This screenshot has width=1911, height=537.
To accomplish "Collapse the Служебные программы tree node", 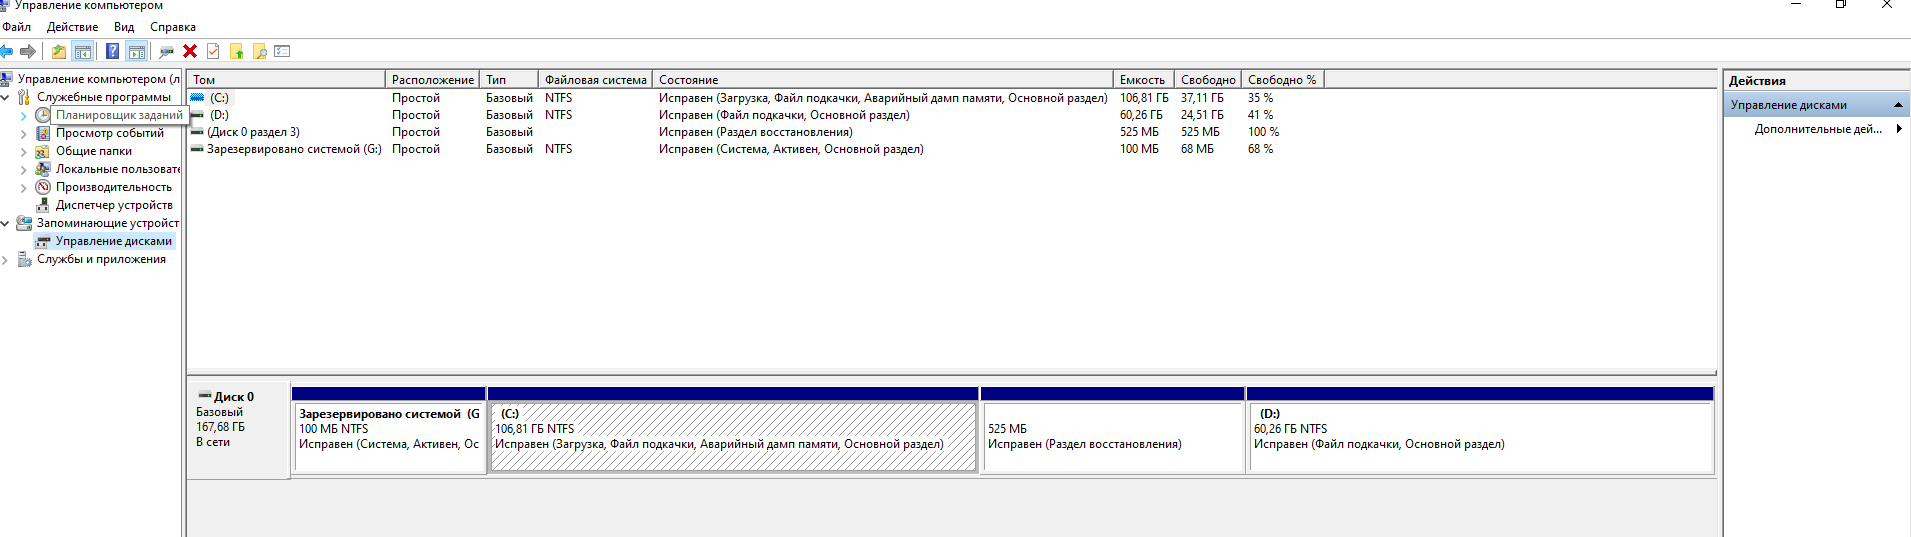I will [x=6, y=98].
